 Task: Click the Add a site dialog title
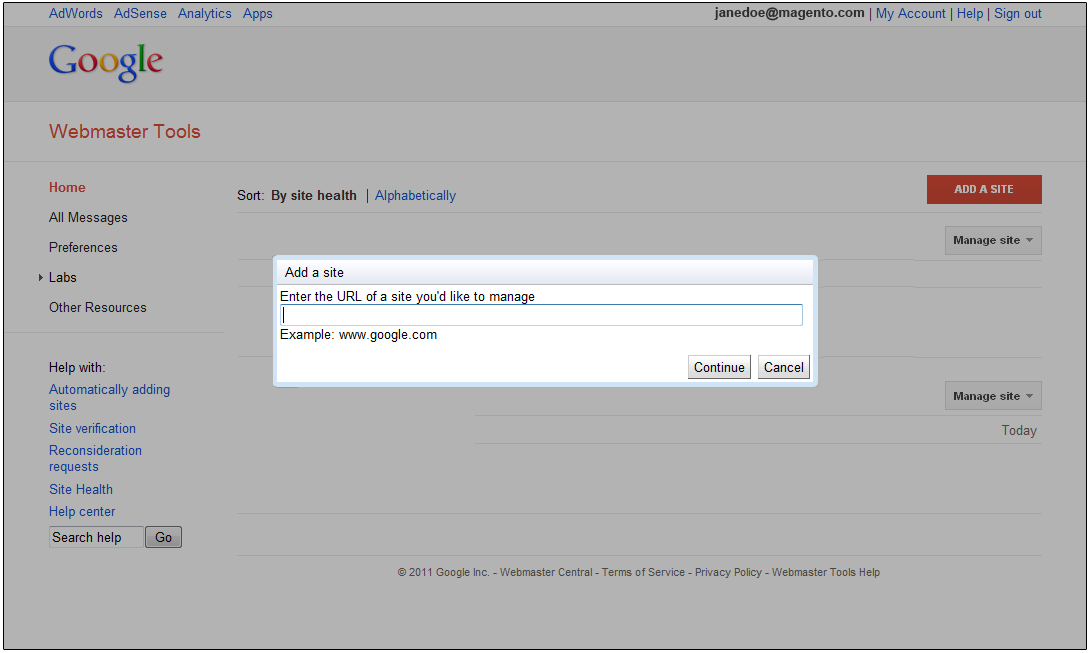pyautogui.click(x=314, y=273)
